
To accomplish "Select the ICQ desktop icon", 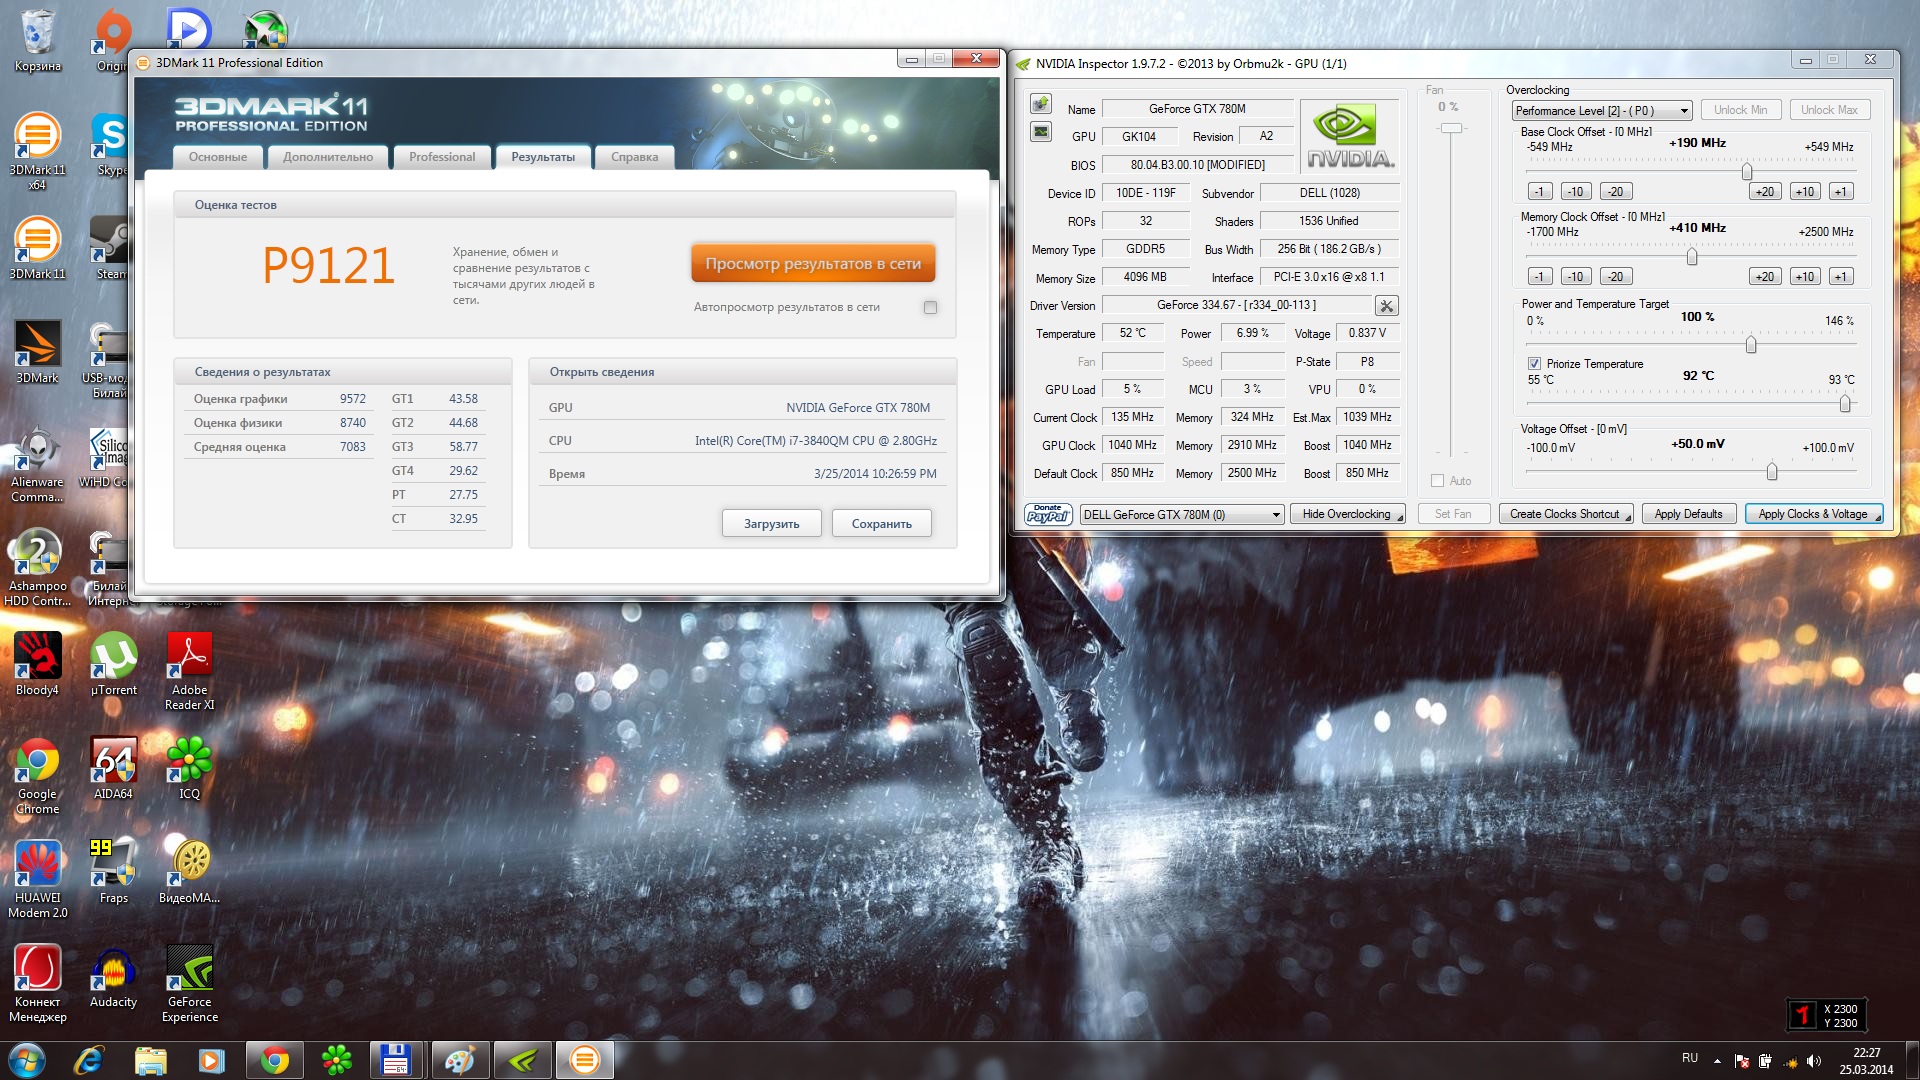I will pos(190,768).
